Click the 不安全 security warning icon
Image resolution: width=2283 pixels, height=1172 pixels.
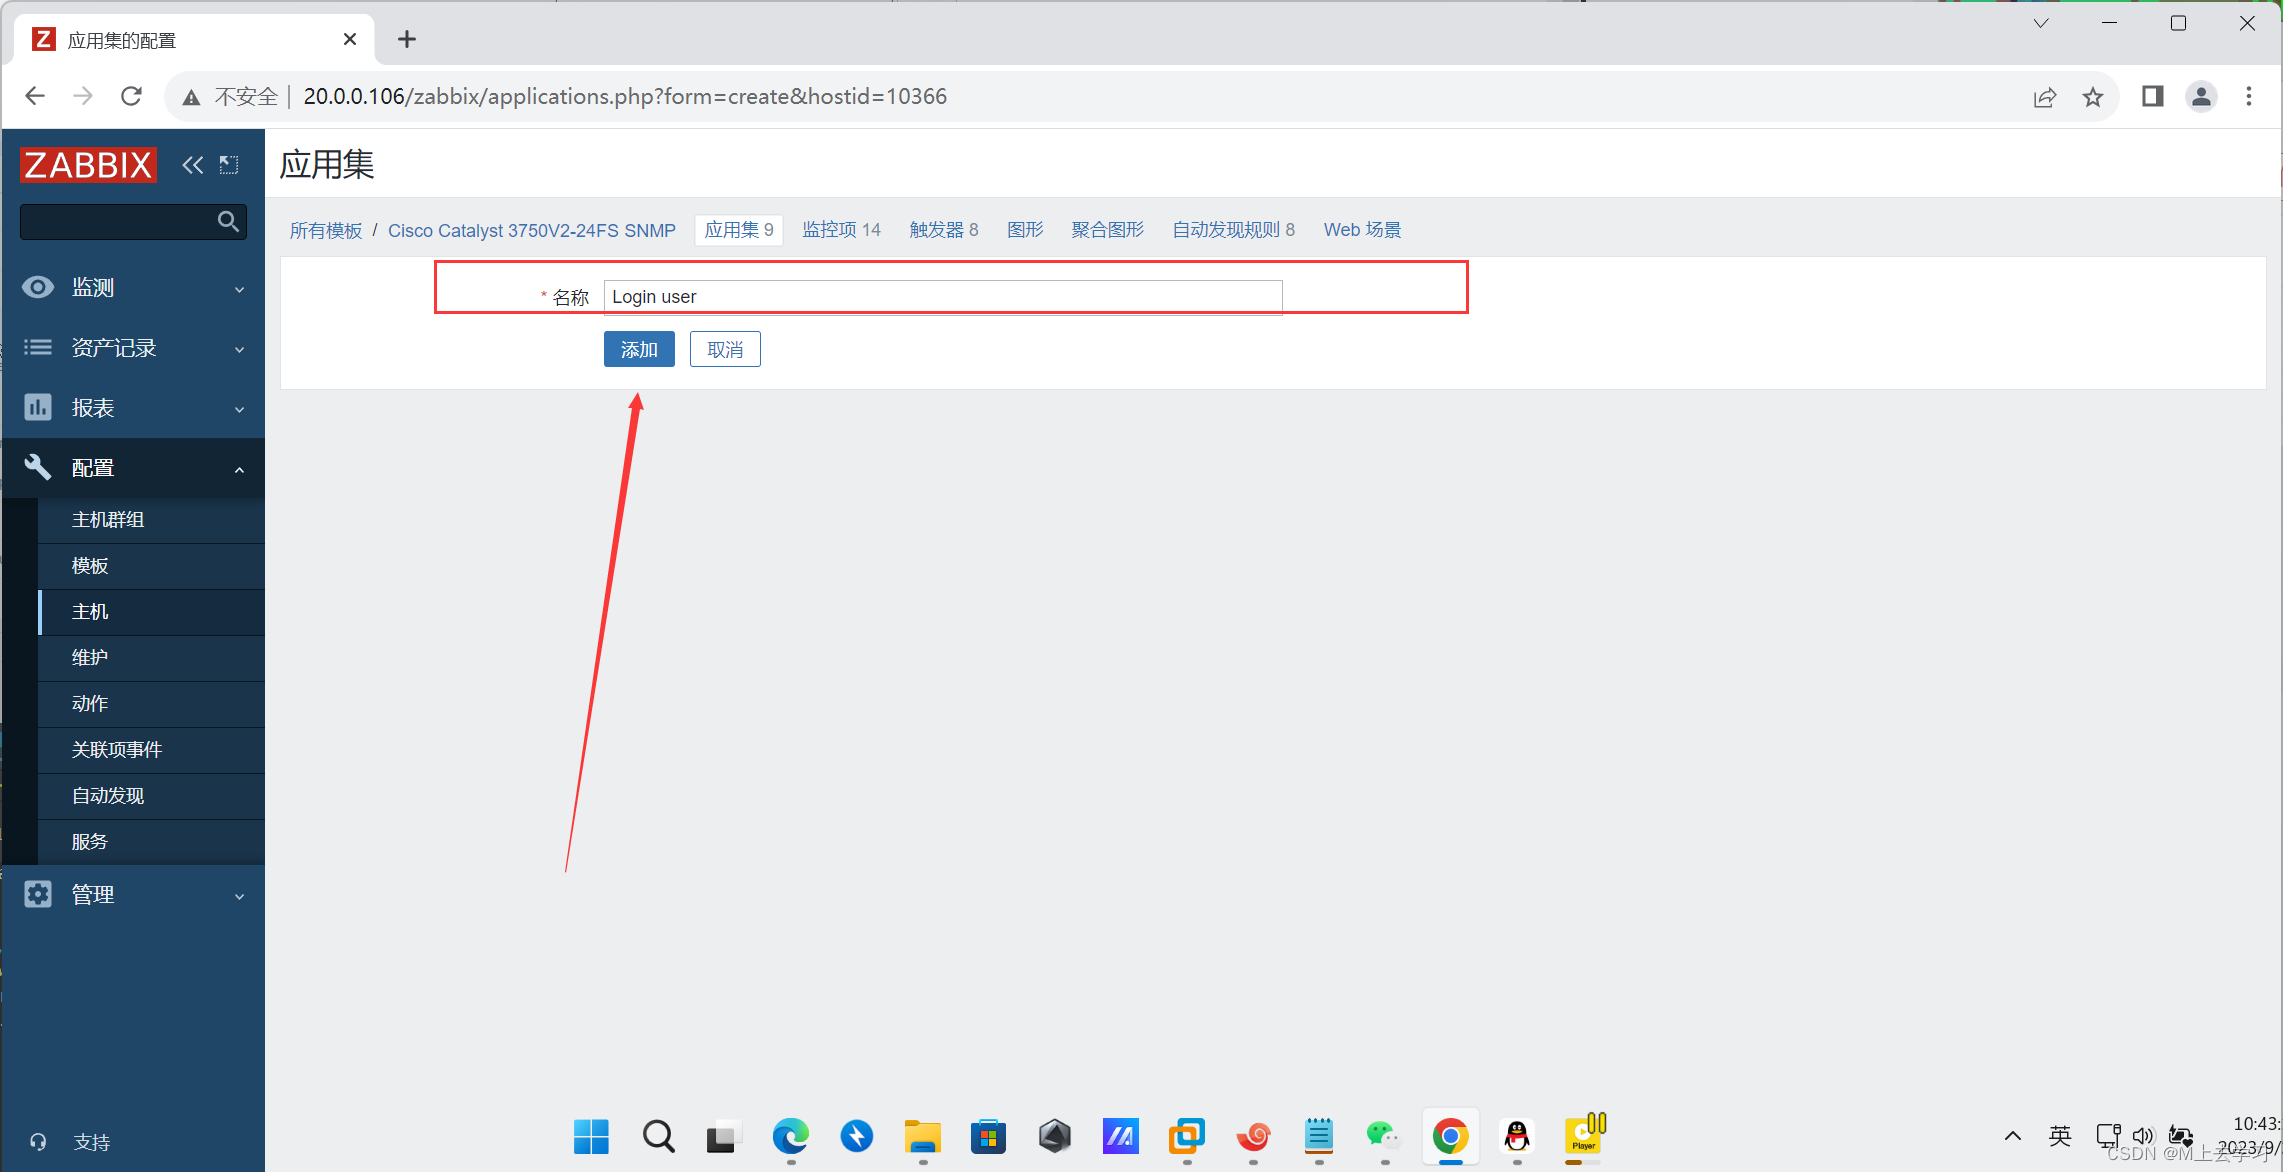(x=191, y=97)
